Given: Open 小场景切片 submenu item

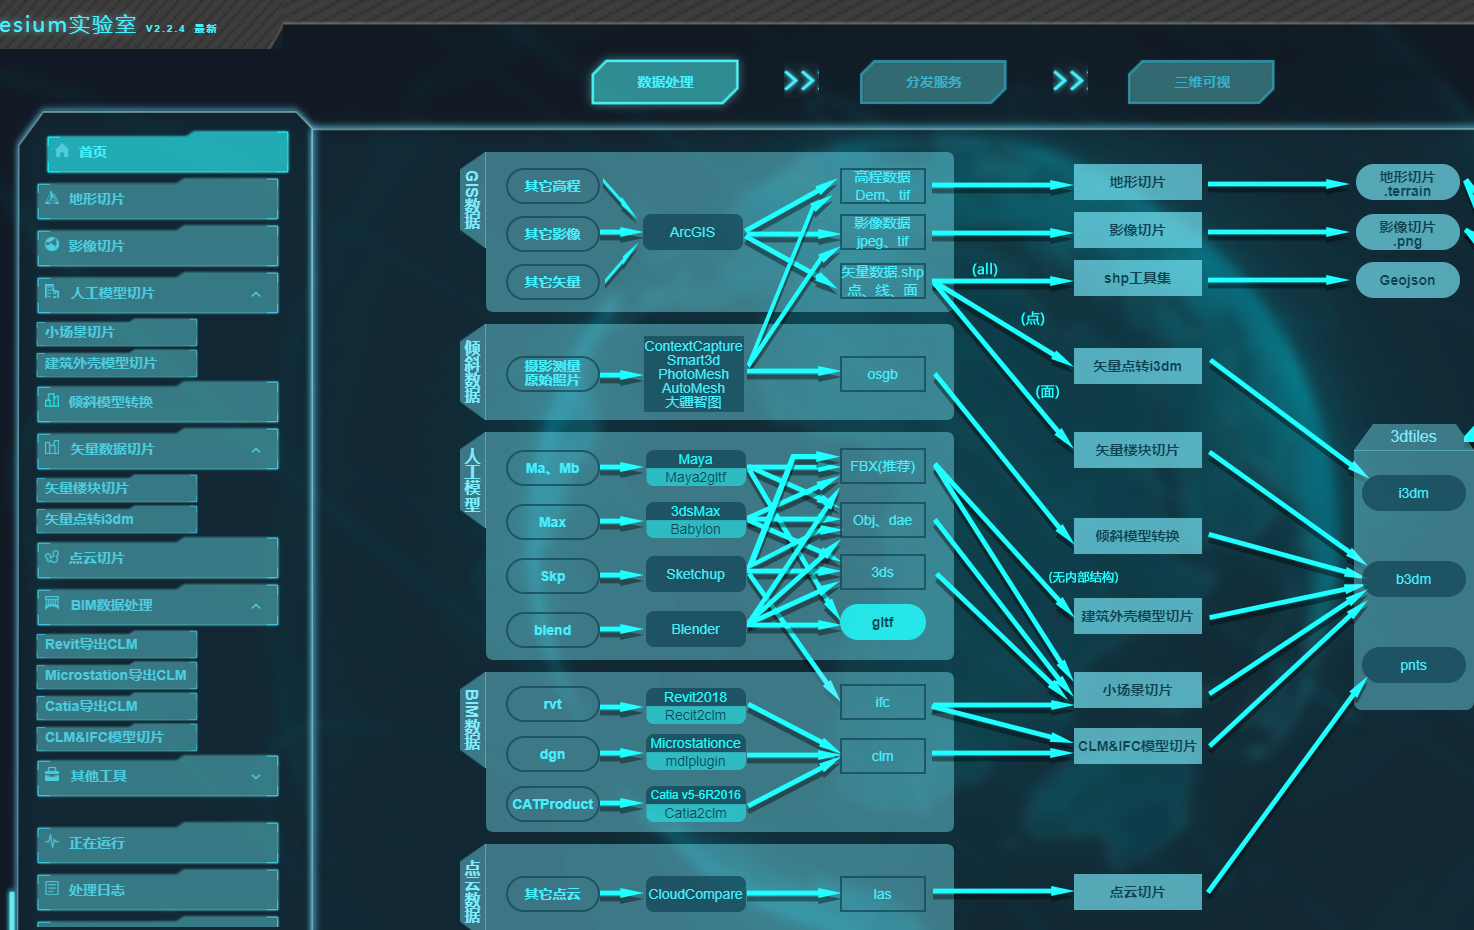Looking at the screenshot, I should 117,332.
